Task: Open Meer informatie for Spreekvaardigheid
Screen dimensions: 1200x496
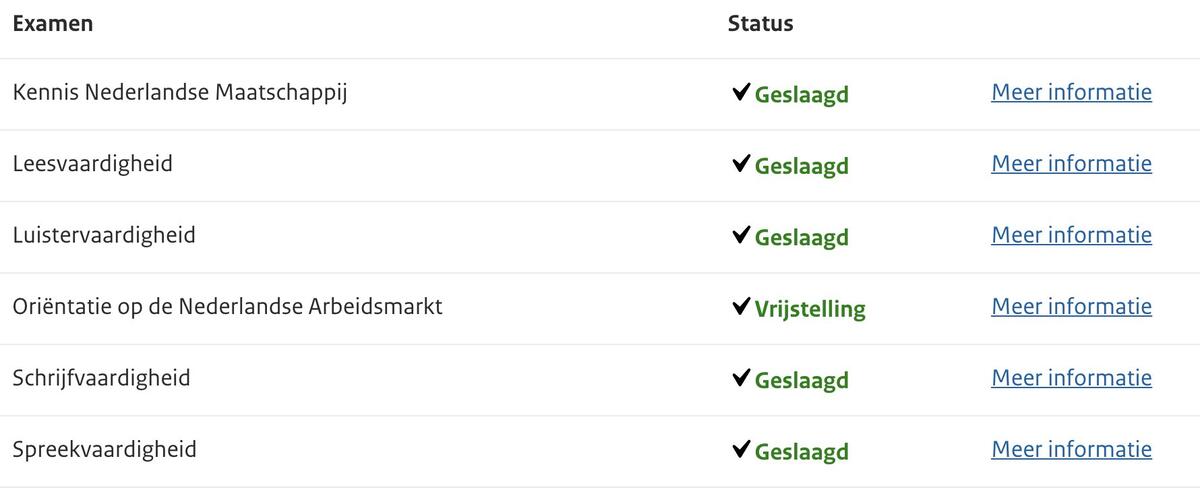Action: tap(1071, 450)
